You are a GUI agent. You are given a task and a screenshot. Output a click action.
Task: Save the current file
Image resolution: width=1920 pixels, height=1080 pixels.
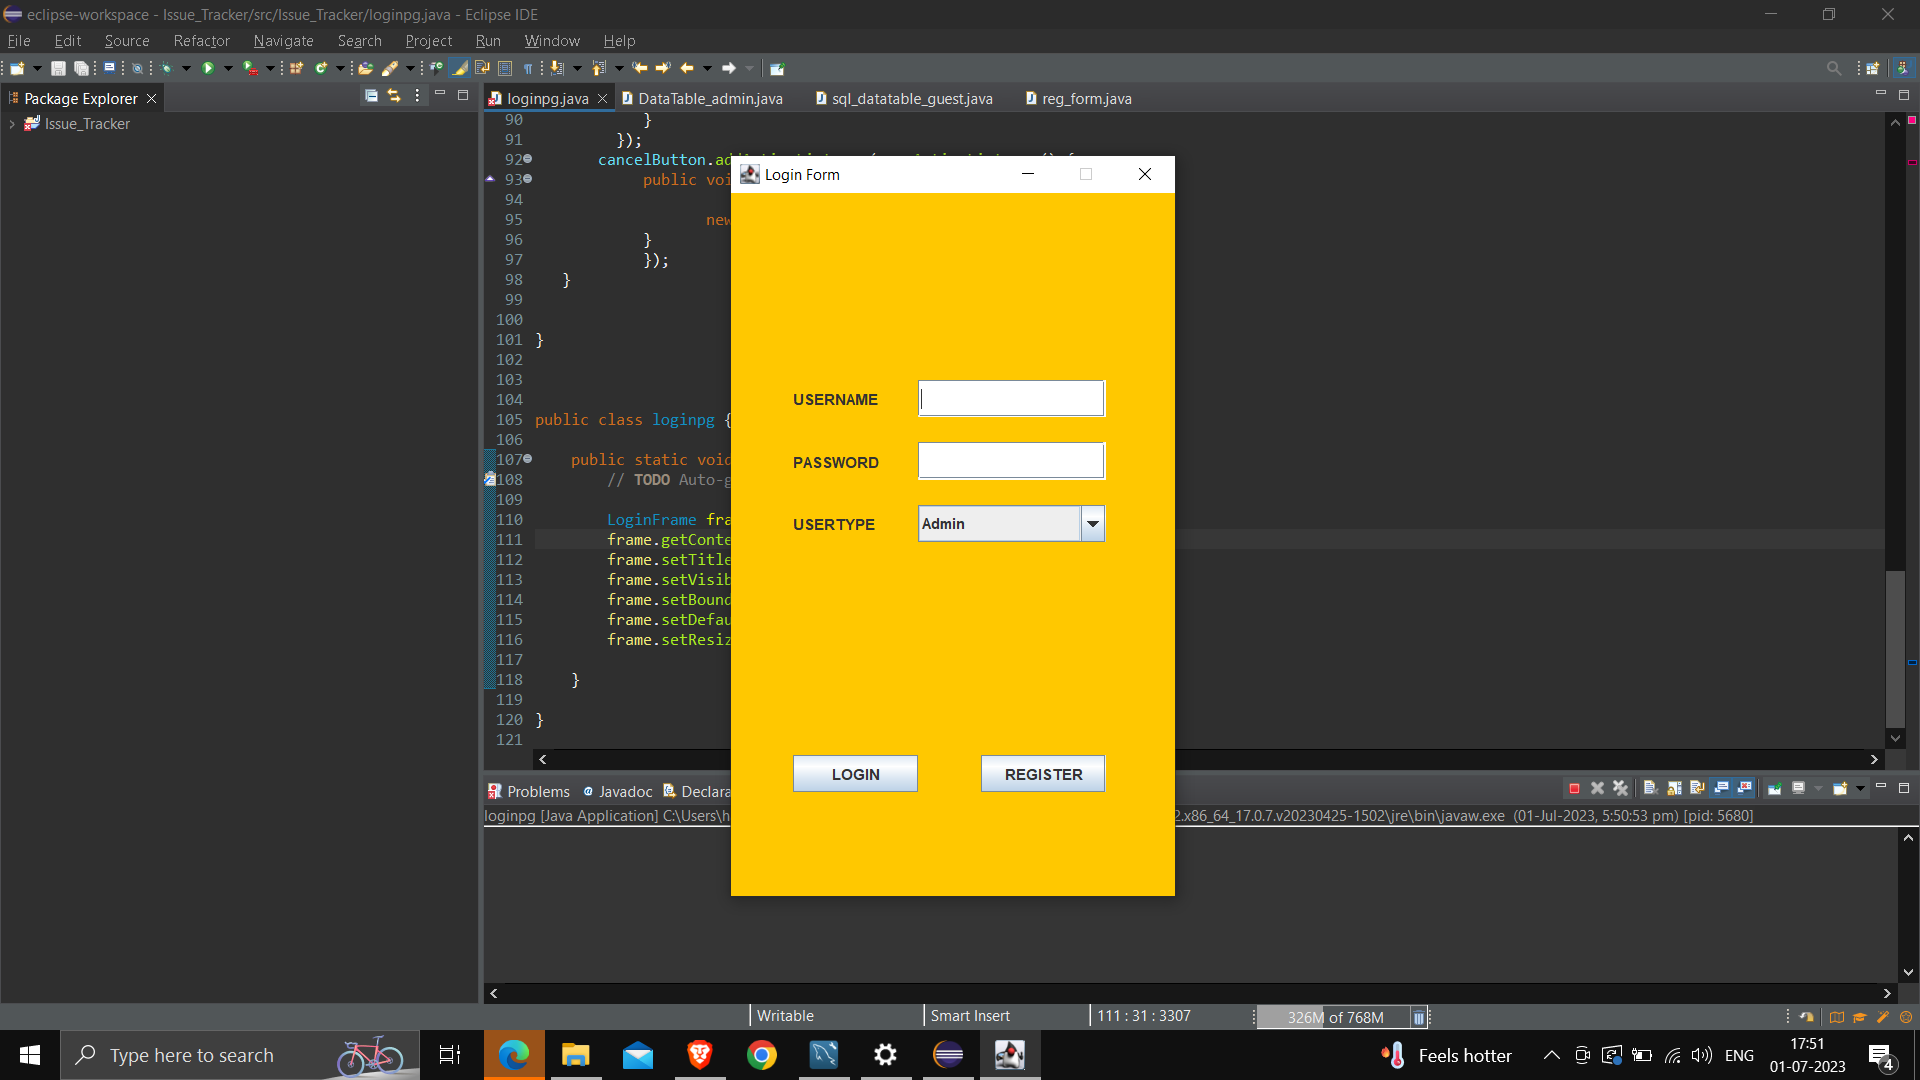click(58, 68)
